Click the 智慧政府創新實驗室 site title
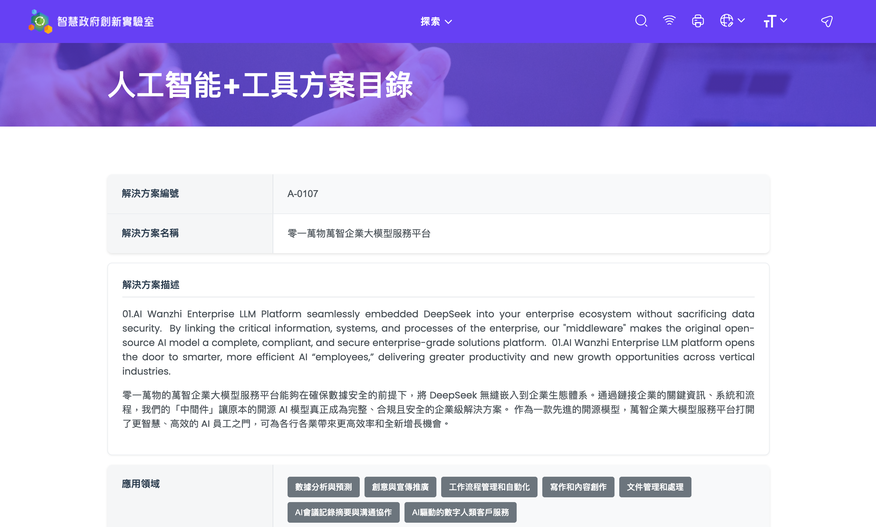Viewport: 876px width, 527px height. point(106,22)
